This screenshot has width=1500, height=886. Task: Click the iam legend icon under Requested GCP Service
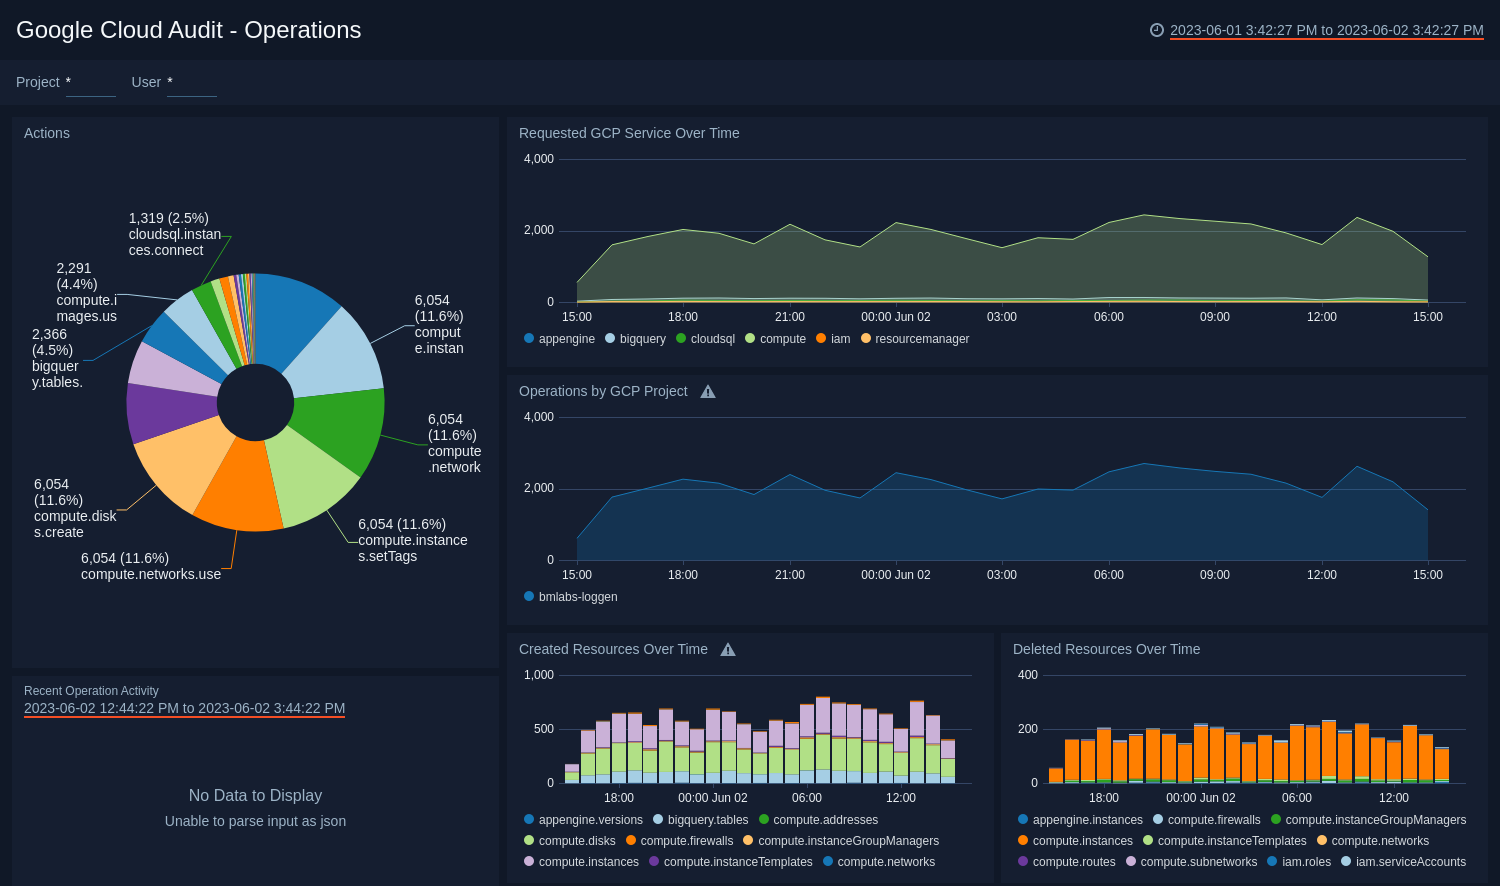819,339
